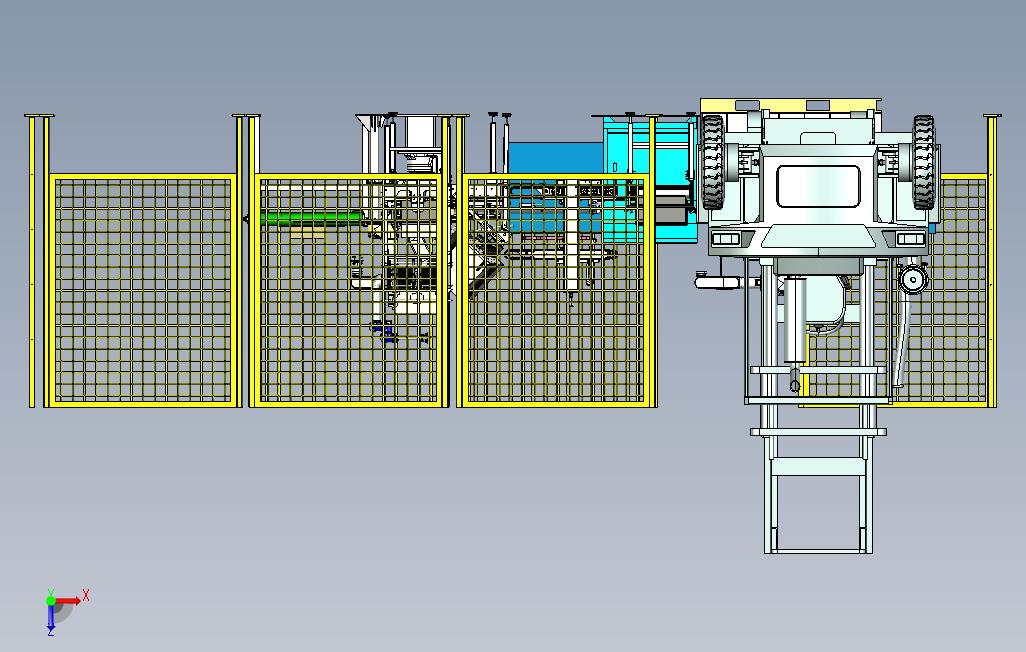
Task: Select the far left yellow fence post
Action: (x=32, y=261)
